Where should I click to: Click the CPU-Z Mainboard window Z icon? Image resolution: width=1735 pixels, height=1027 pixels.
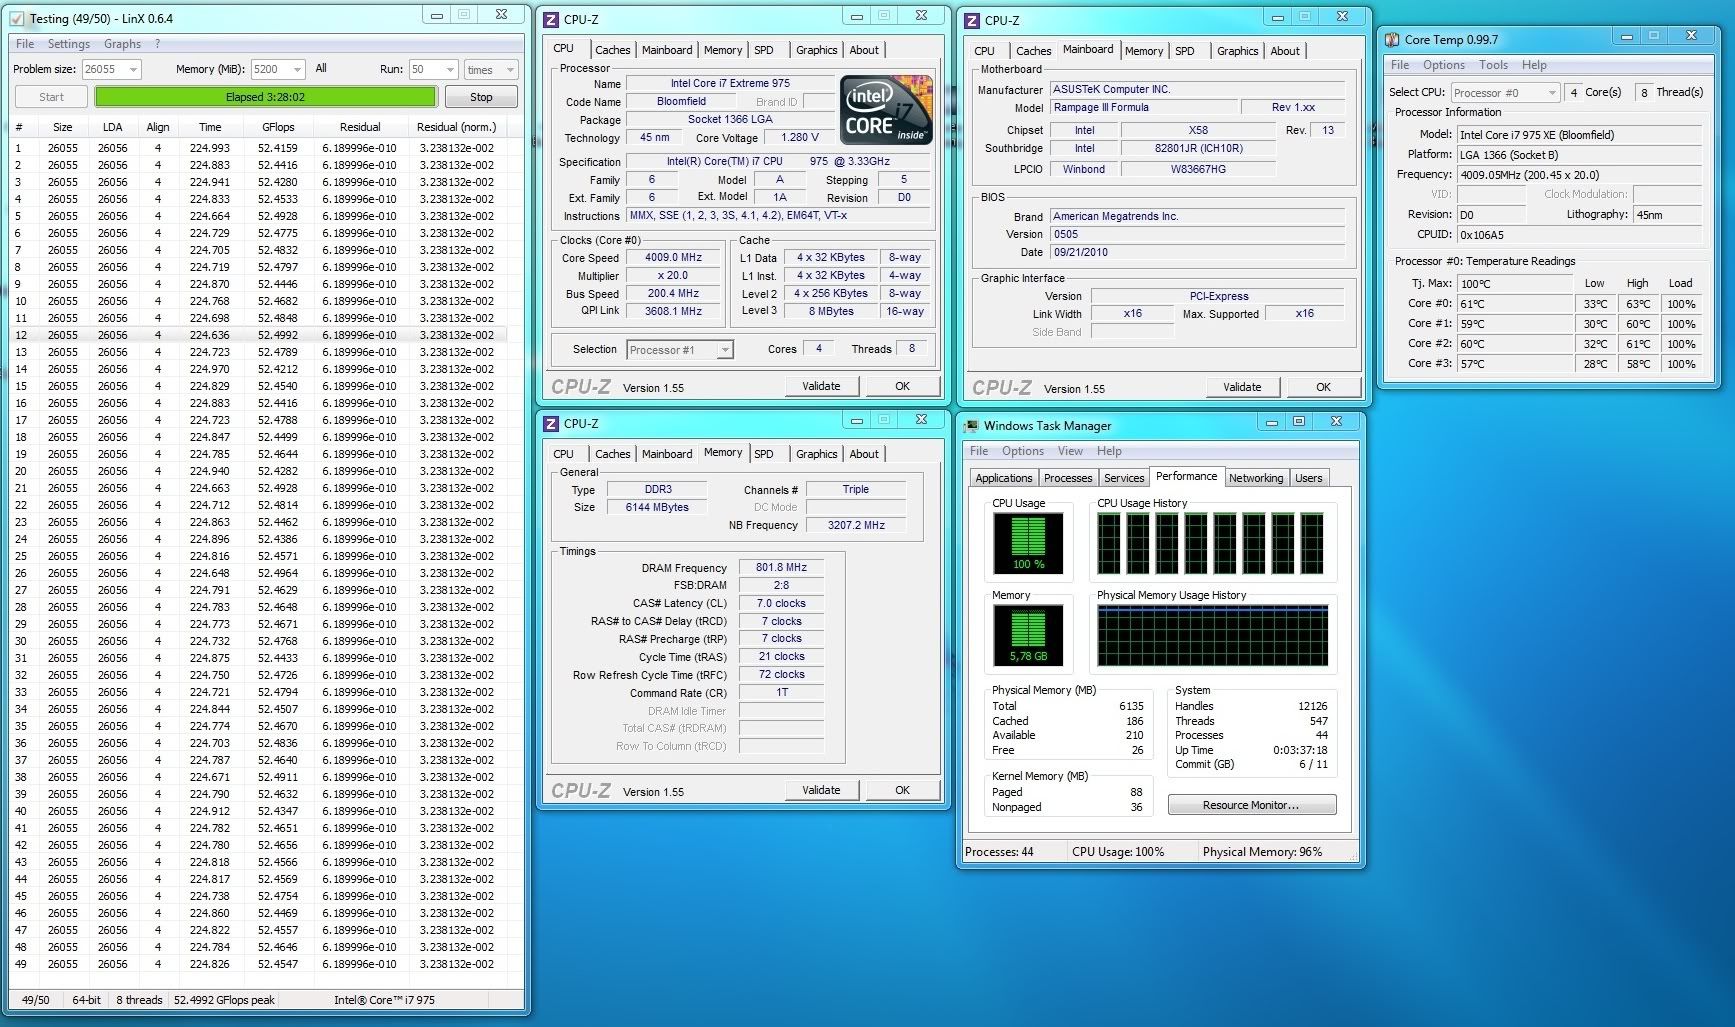point(971,20)
